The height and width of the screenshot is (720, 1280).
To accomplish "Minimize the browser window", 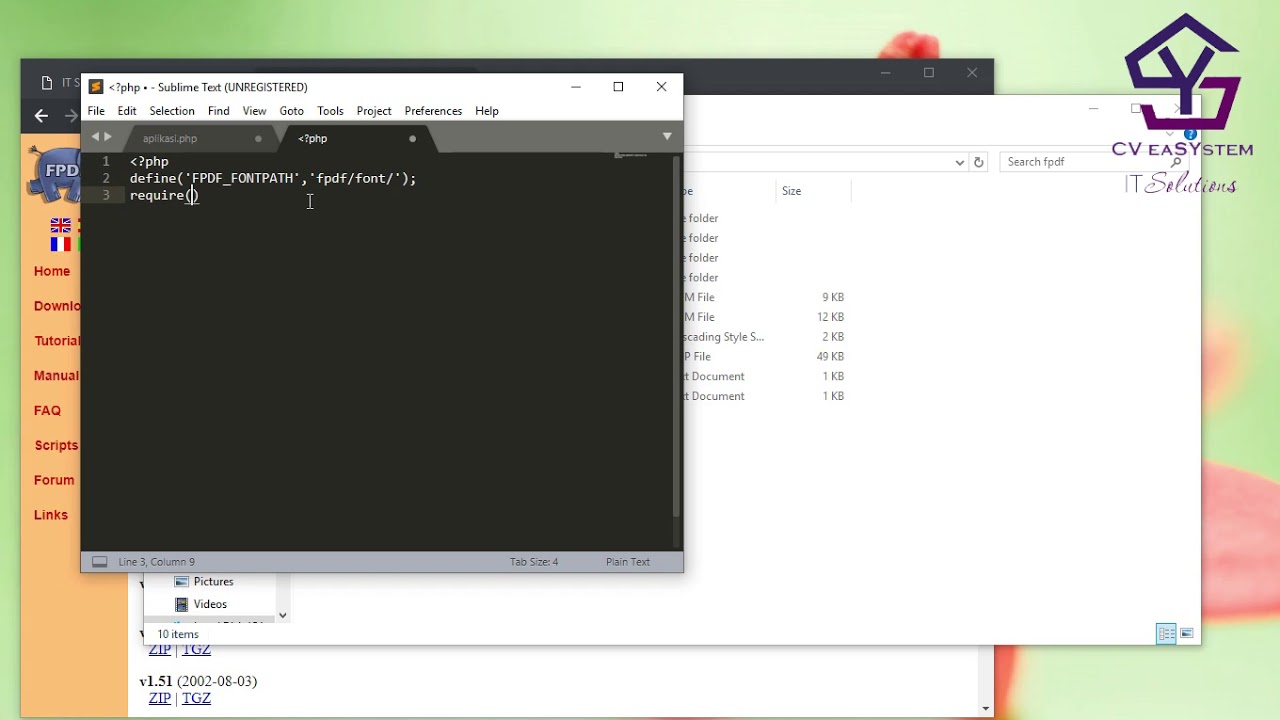I will click(886, 73).
